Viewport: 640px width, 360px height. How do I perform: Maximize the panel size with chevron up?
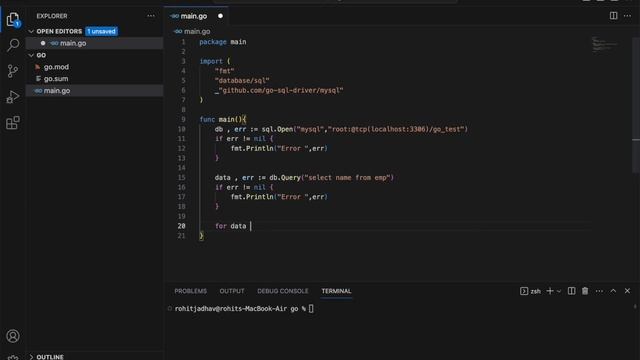(613, 291)
